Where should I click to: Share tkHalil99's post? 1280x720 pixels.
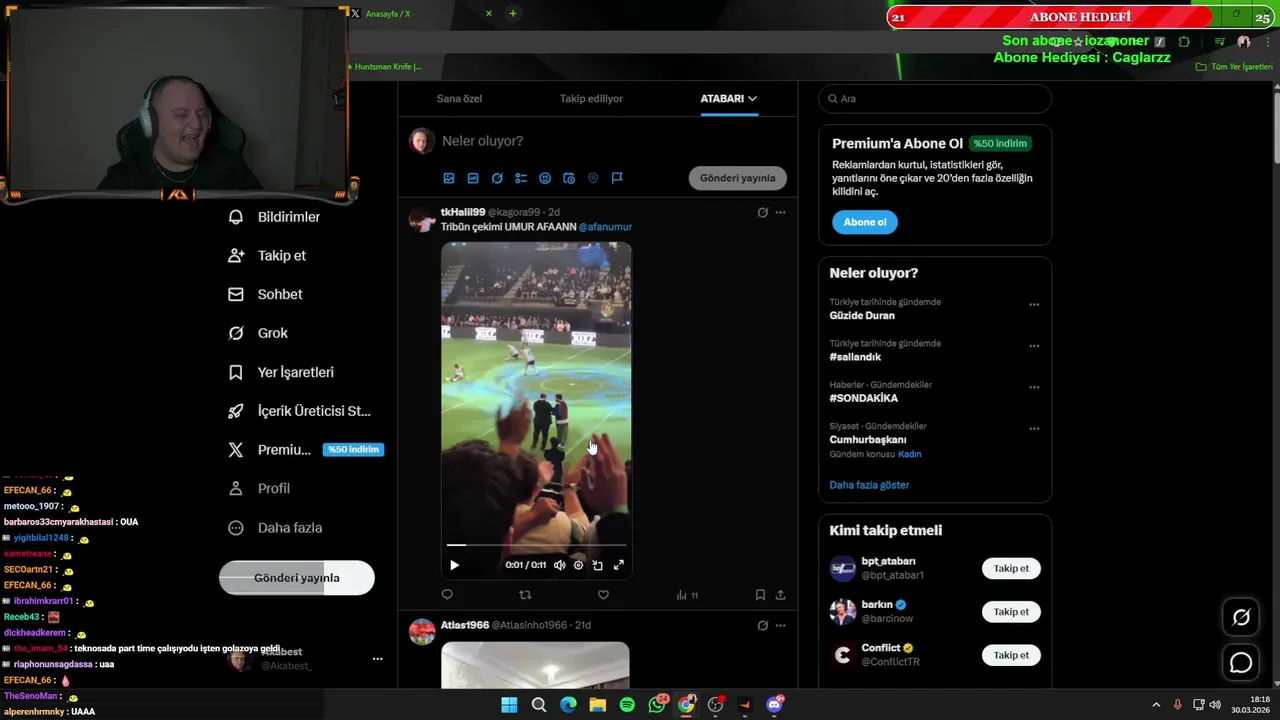pyautogui.click(x=780, y=595)
